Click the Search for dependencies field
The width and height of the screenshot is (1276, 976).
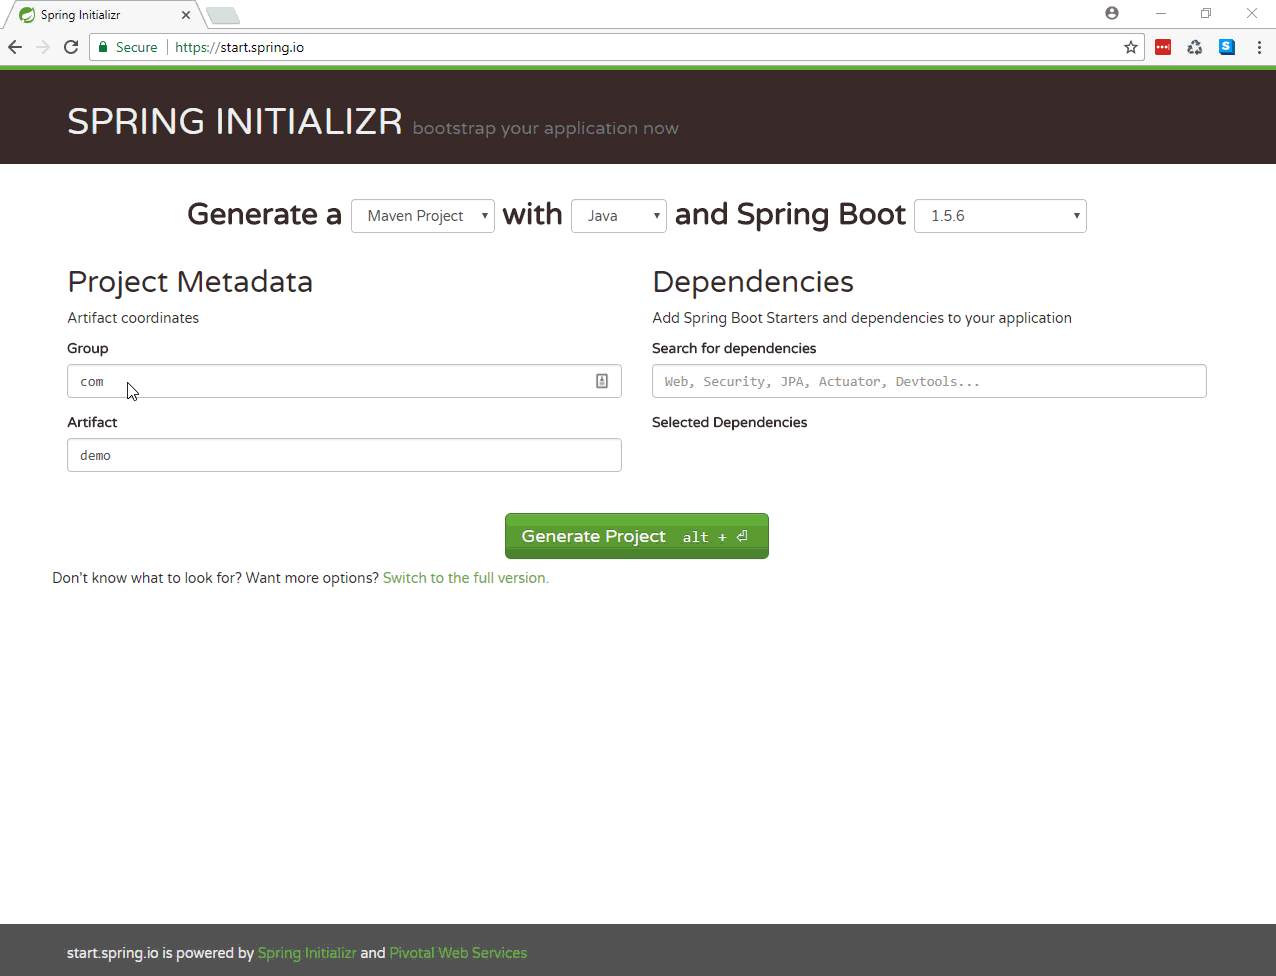pos(928,381)
